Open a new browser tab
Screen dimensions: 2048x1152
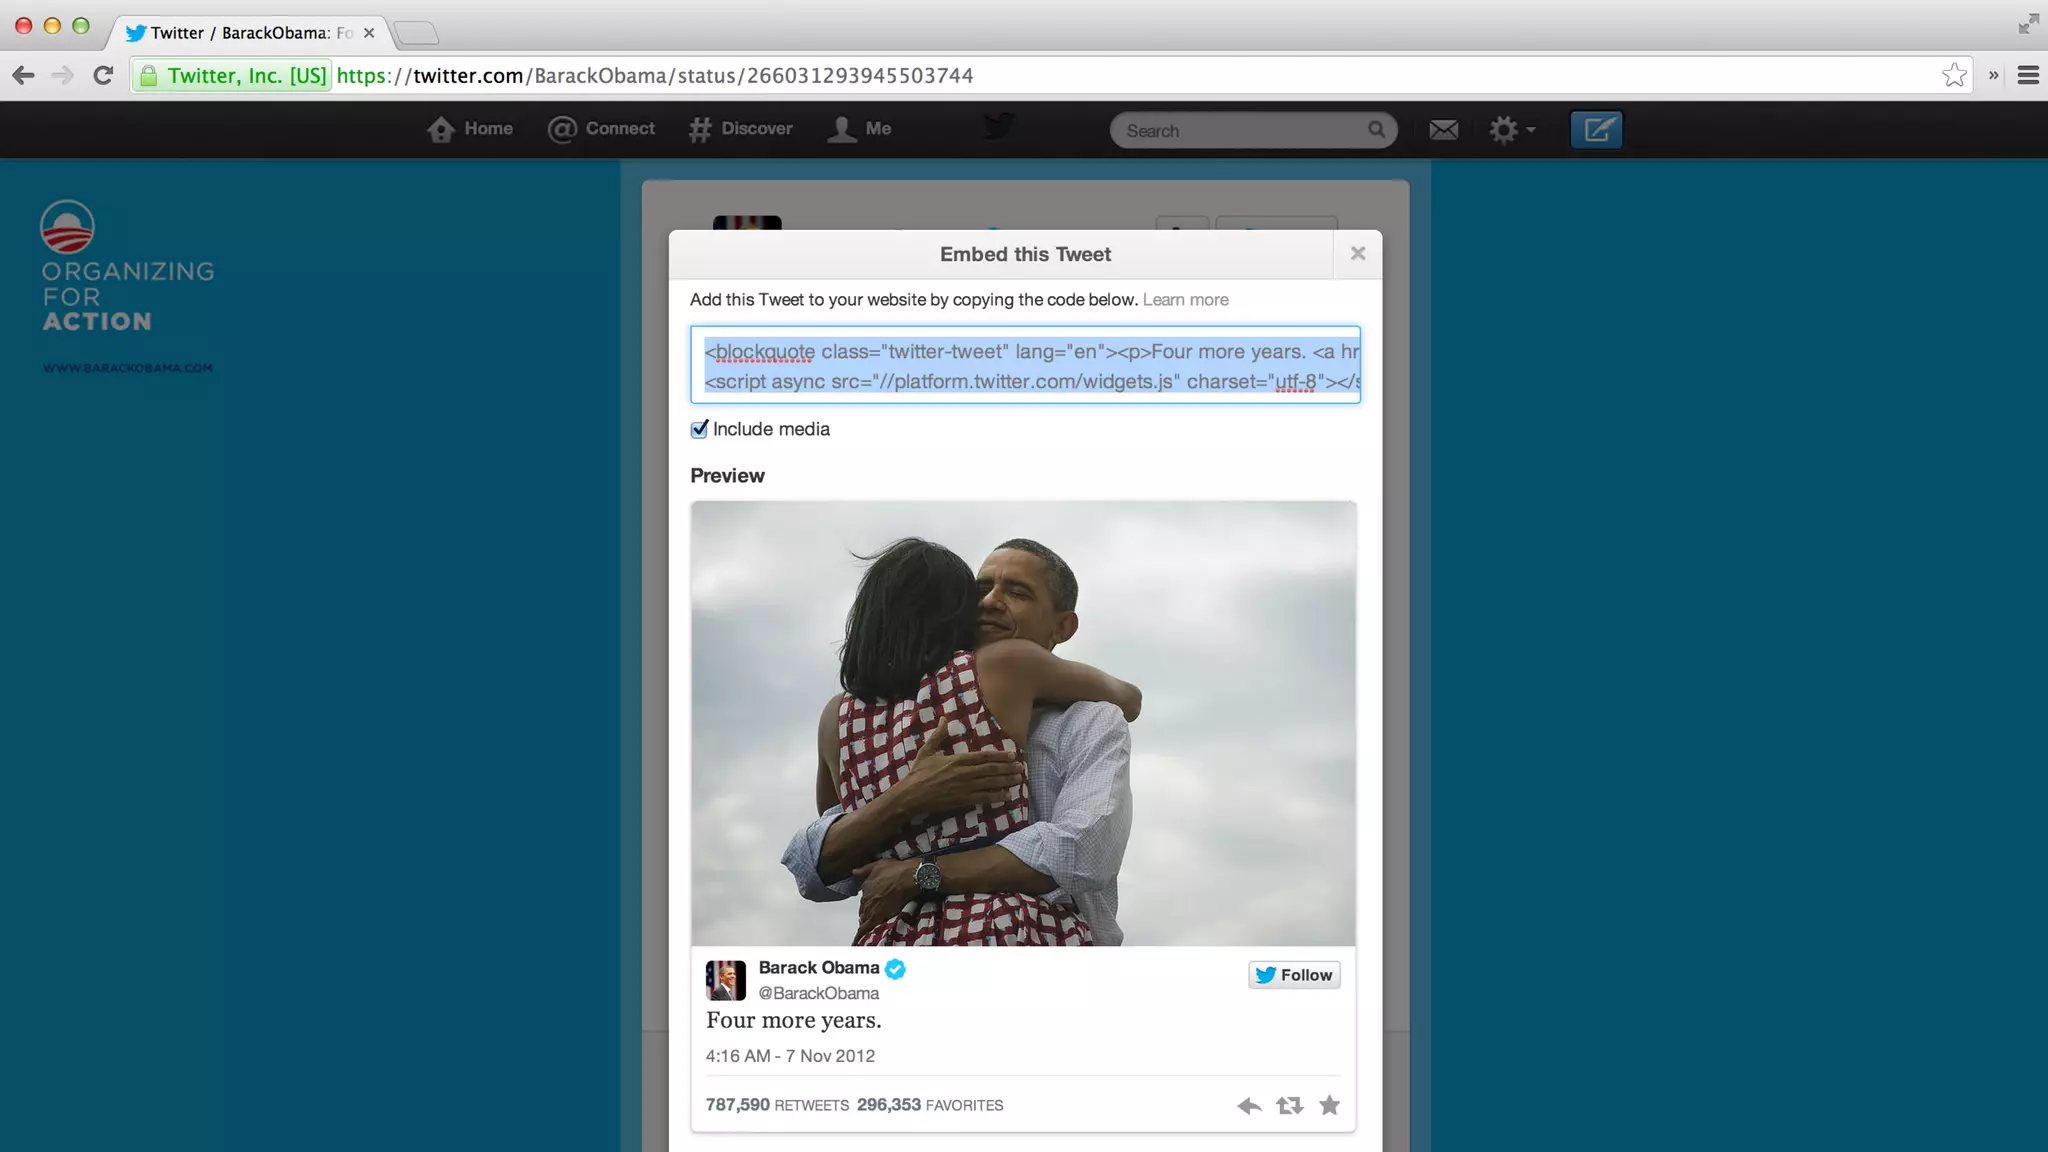point(416,33)
